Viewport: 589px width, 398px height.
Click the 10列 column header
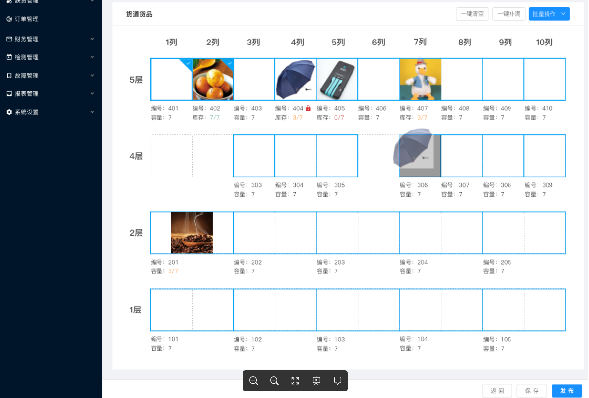coord(544,42)
